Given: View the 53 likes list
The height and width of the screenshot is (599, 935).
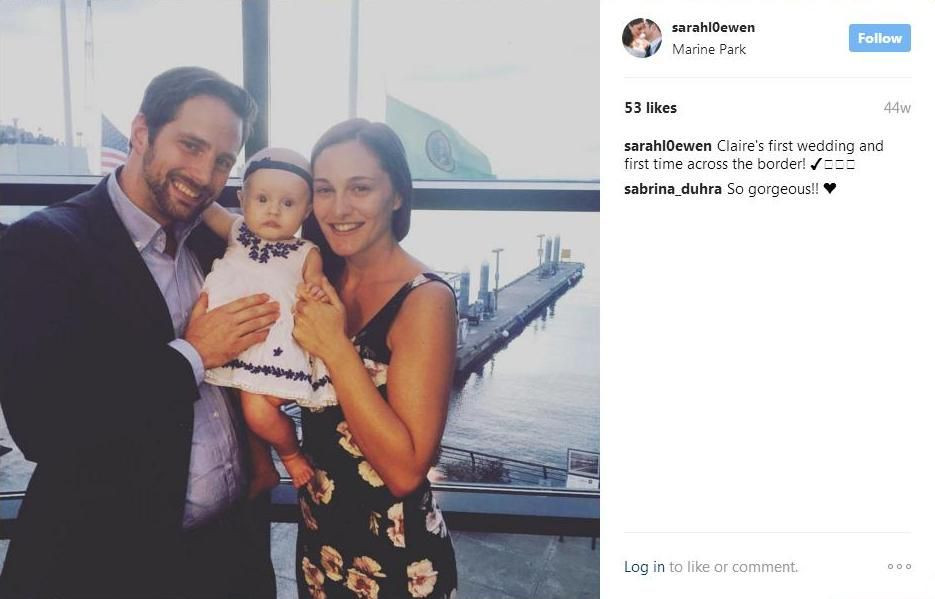Looking at the screenshot, I should click(x=651, y=108).
